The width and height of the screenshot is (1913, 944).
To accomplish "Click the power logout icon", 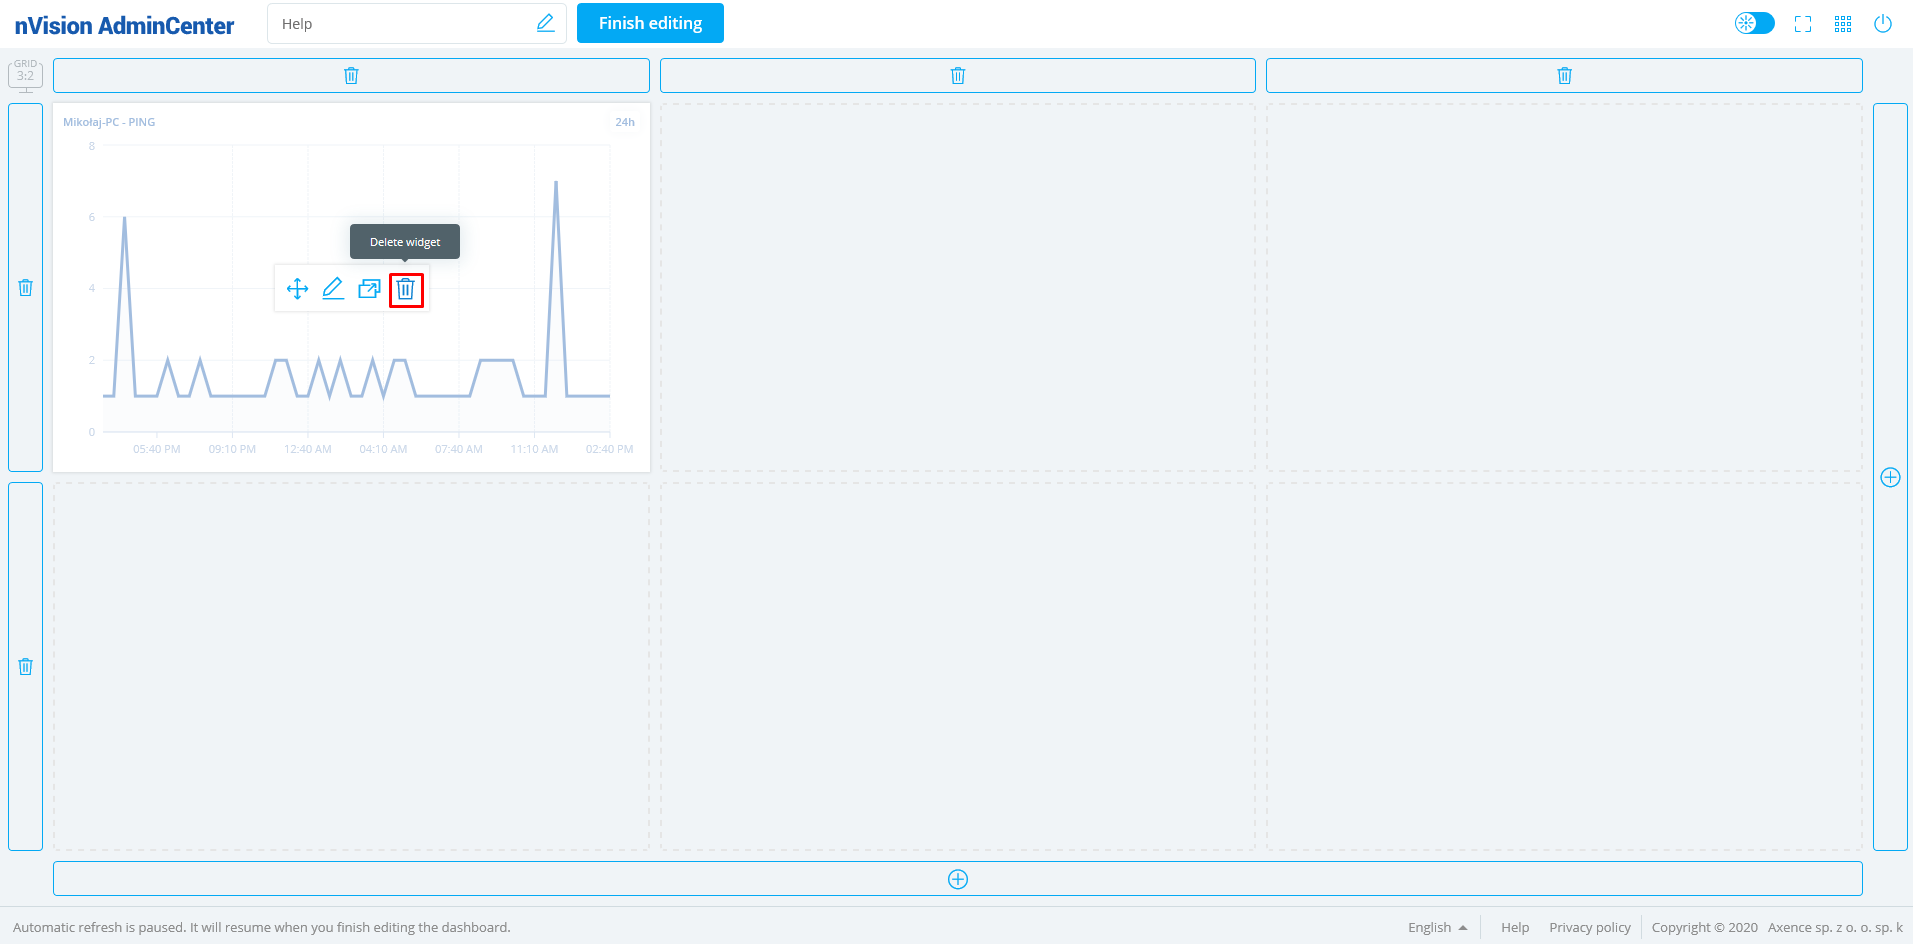I will tap(1883, 24).
